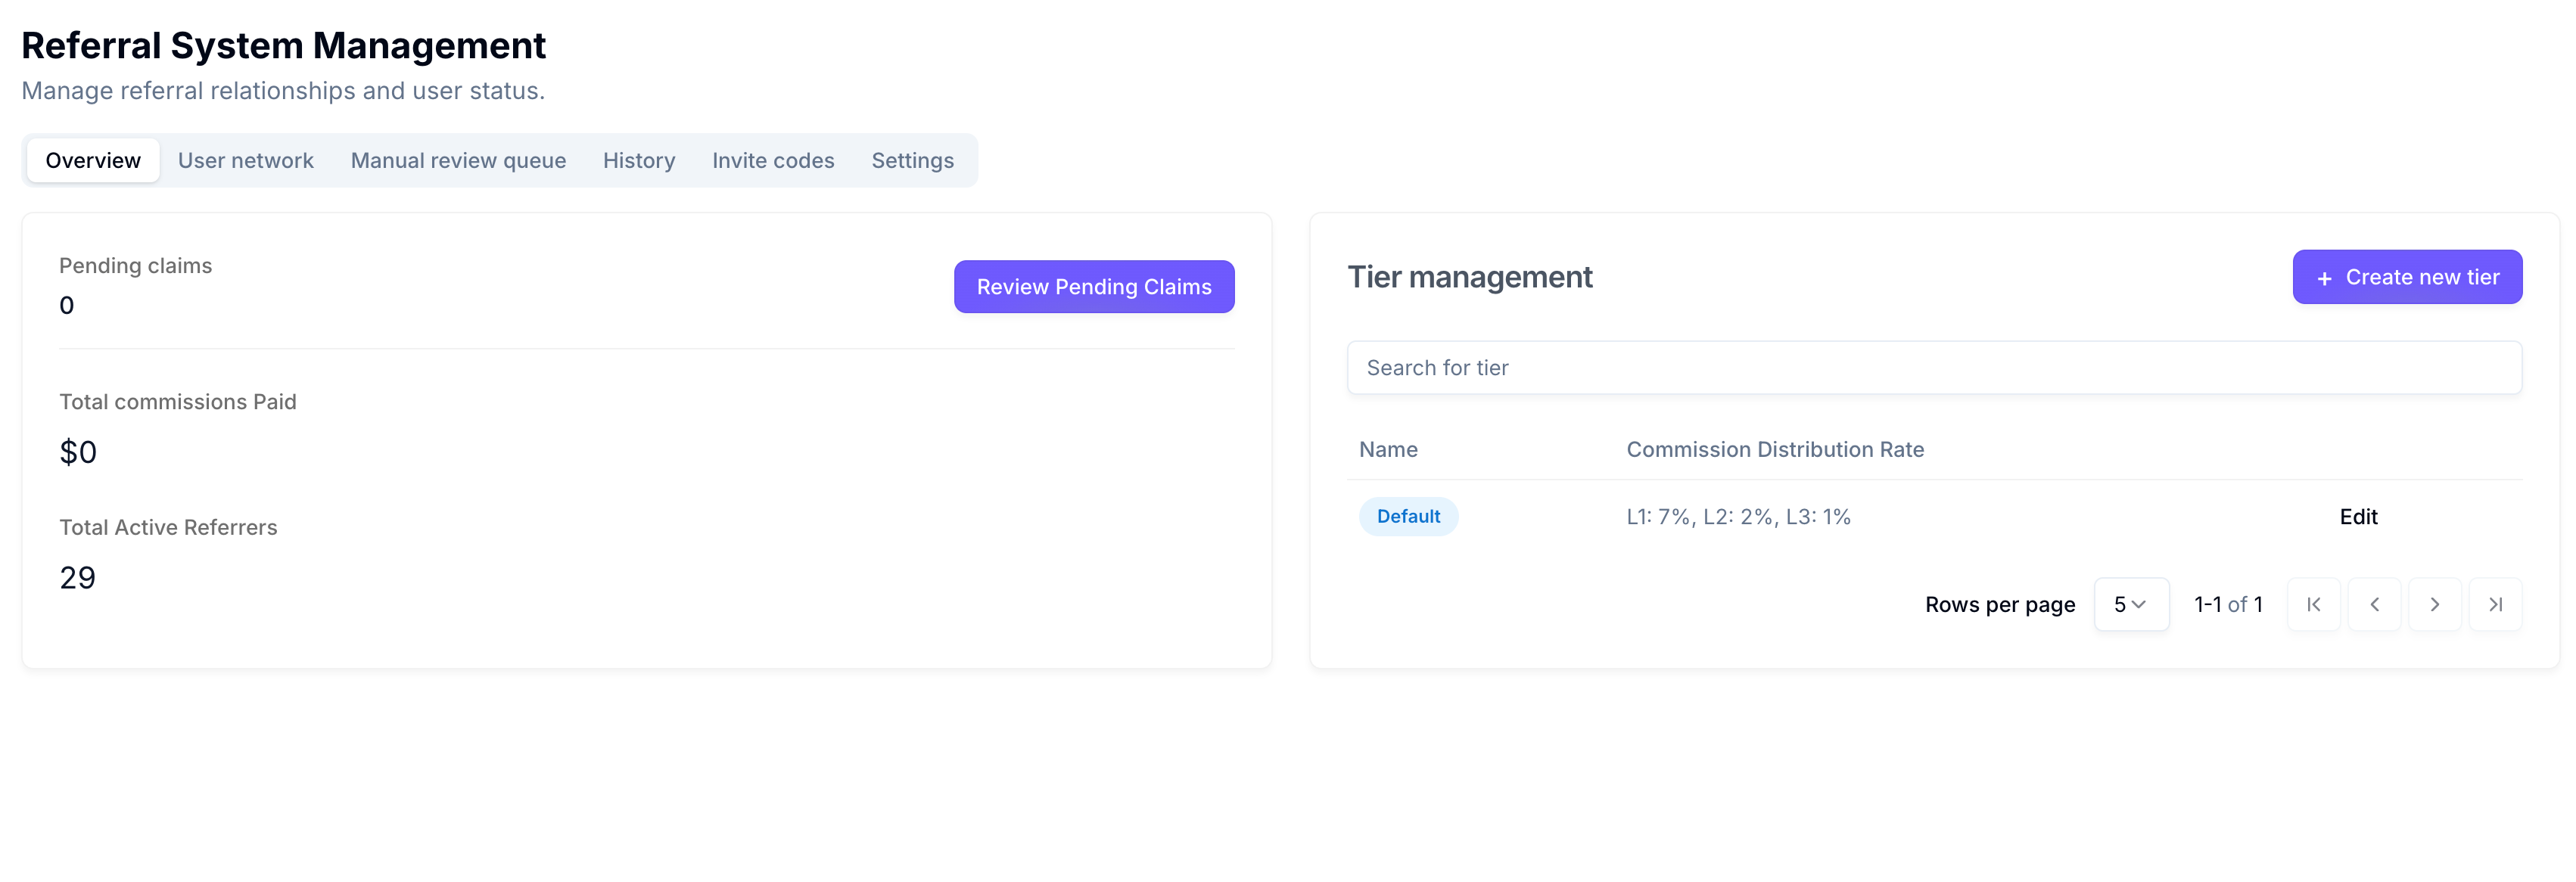The image size is (2576, 882).
Task: Go to first page of tier table
Action: click(x=2313, y=604)
